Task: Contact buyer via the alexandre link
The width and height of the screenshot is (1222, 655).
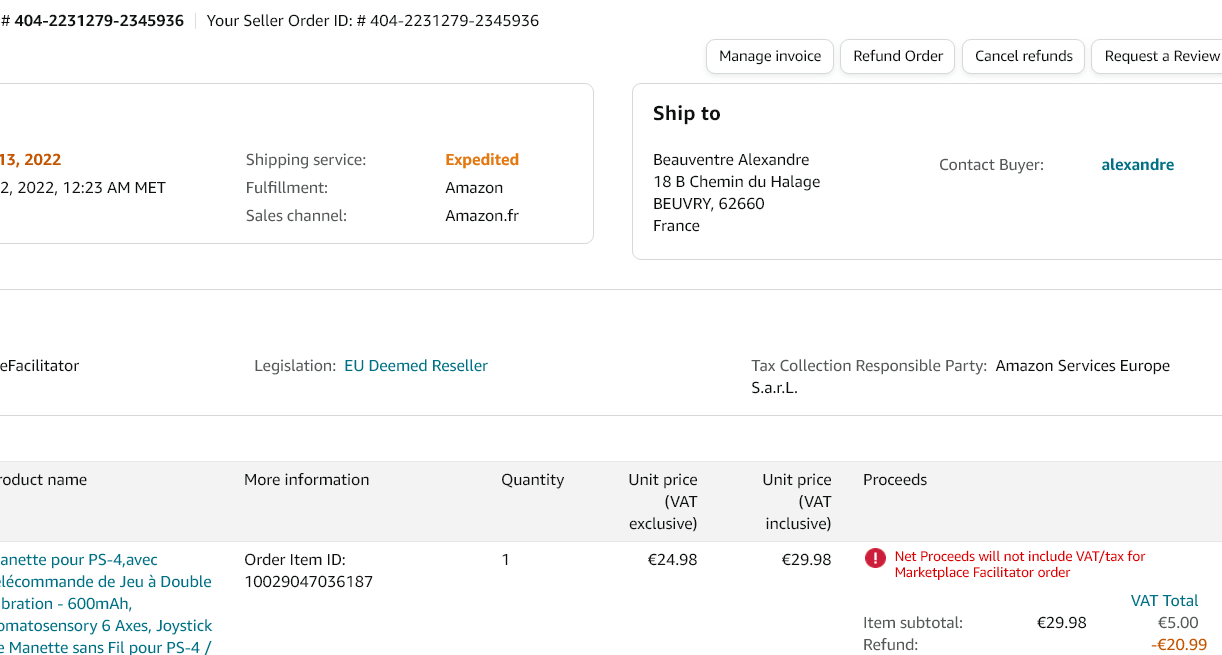Action: [x=1137, y=165]
